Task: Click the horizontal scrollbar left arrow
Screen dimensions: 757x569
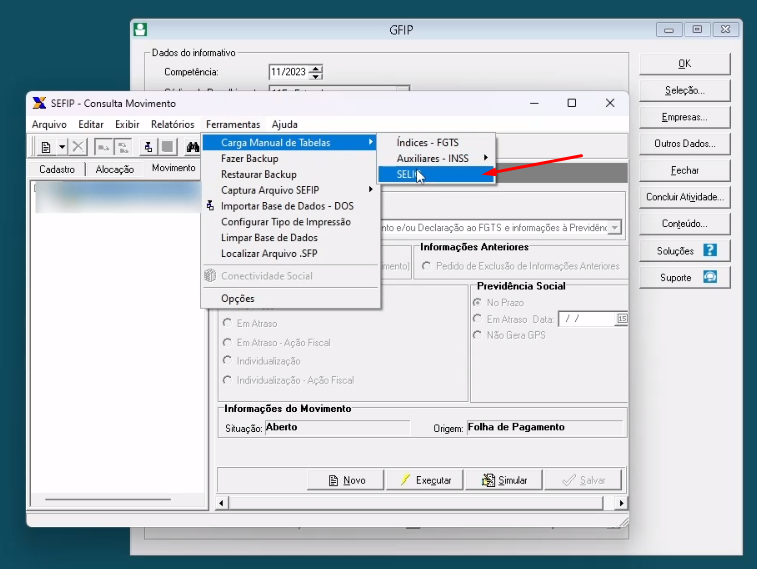Action: (222, 503)
